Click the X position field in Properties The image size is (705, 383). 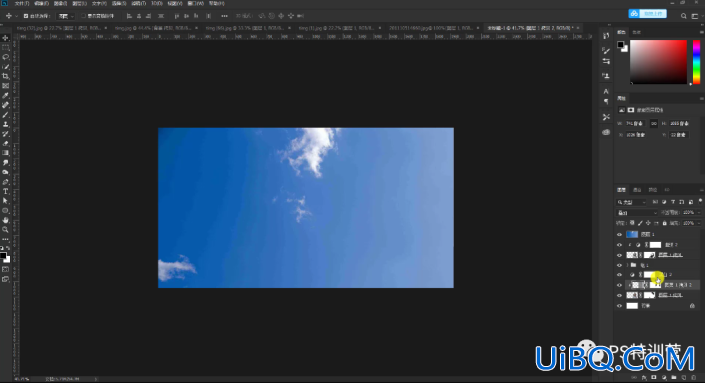635,135
